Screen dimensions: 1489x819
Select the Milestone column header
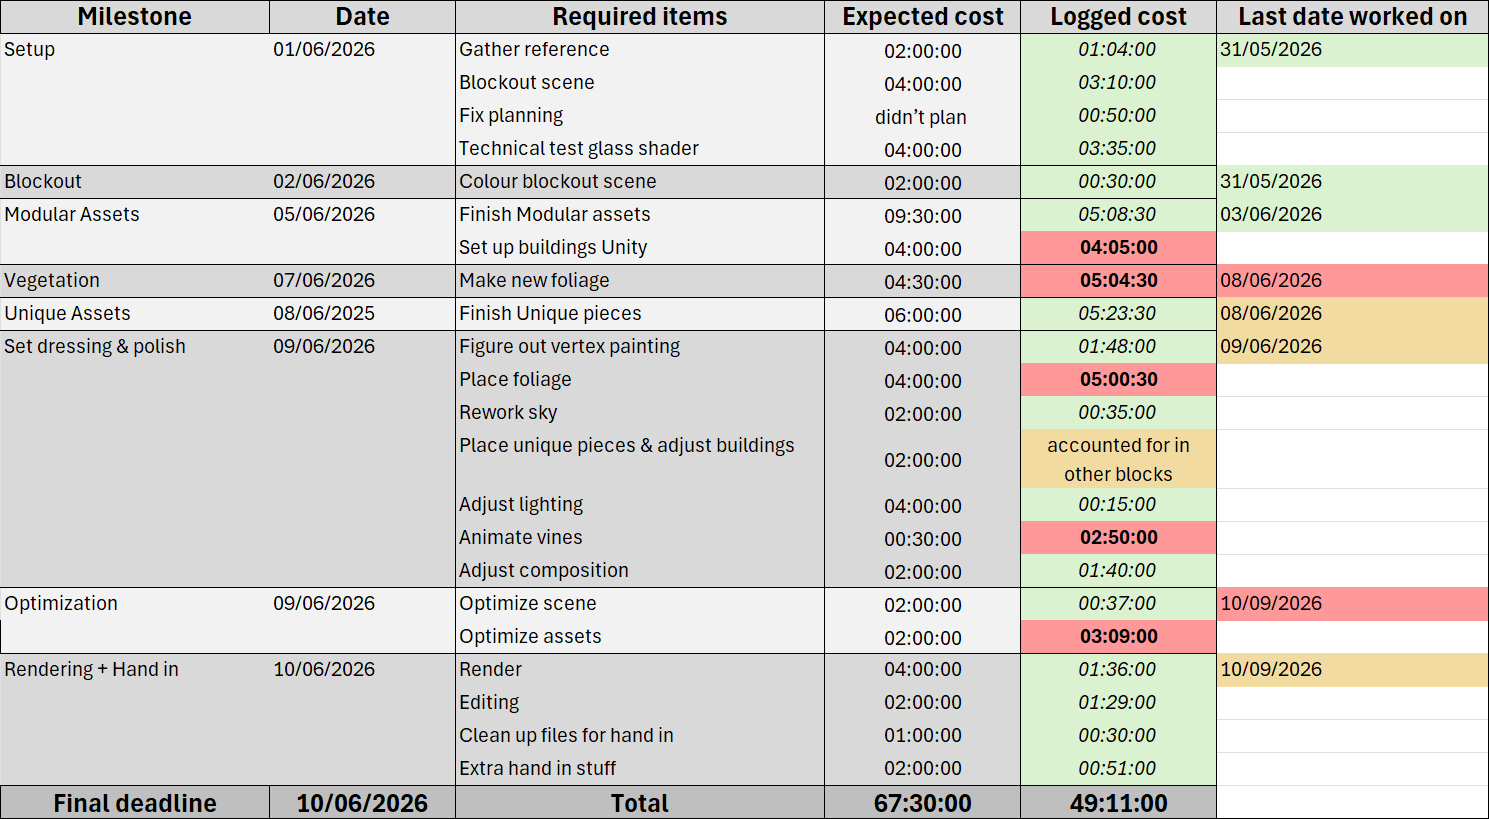(x=135, y=17)
